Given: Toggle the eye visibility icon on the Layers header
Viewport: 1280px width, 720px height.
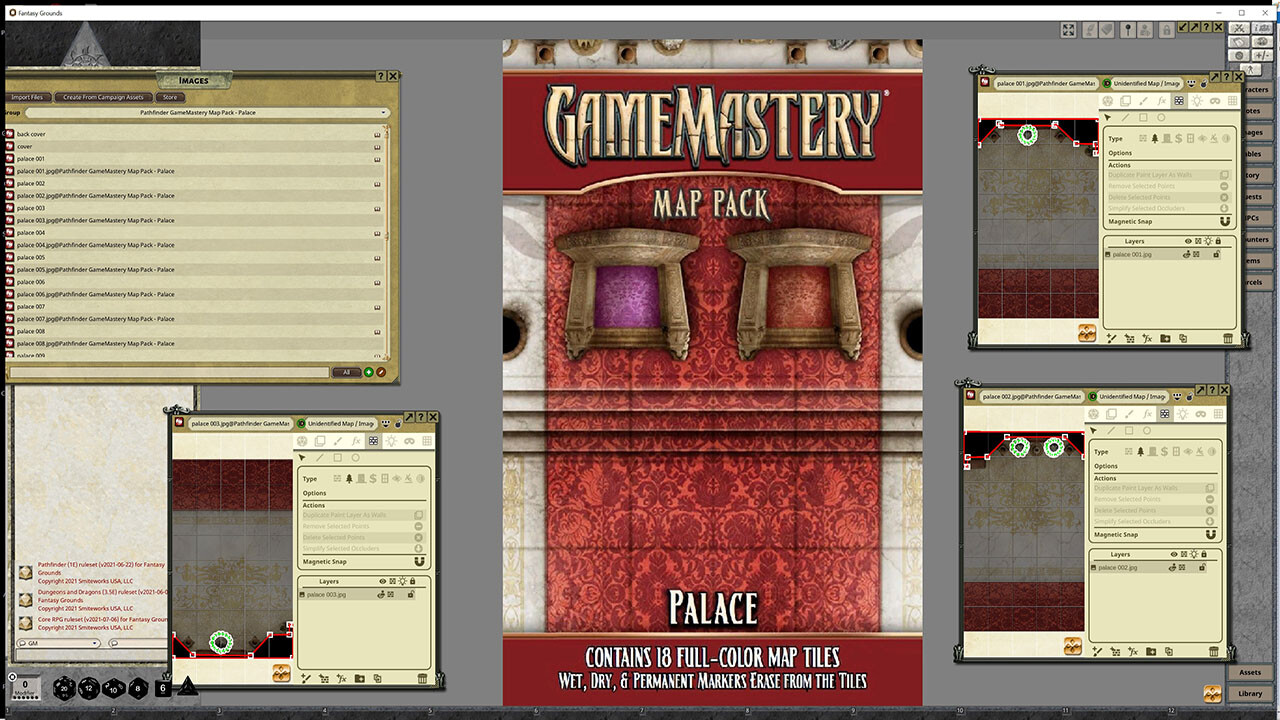Looking at the screenshot, I should [x=1189, y=240].
